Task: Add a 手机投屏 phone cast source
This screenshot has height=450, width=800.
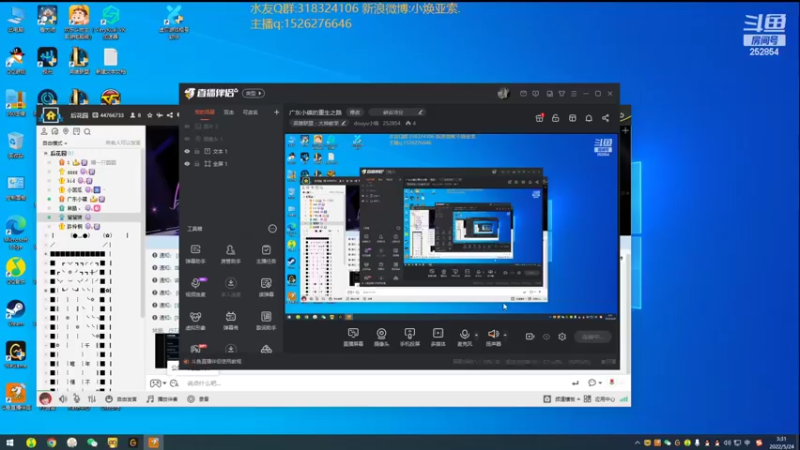Action: 410,337
